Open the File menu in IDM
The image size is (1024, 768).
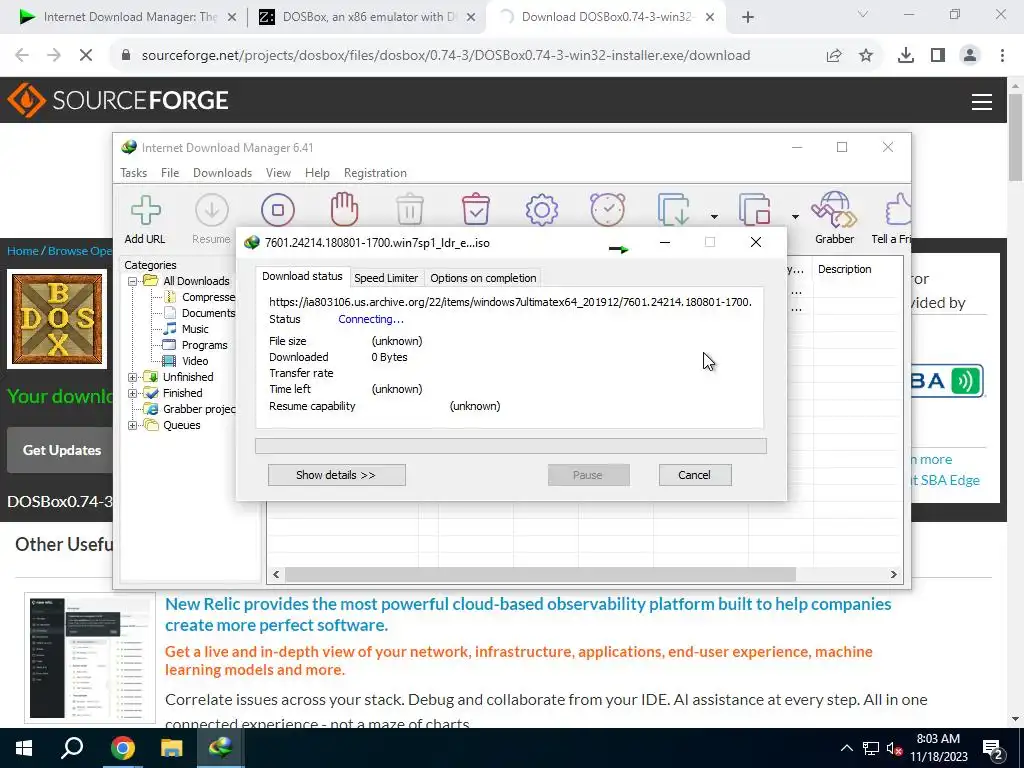[x=170, y=173]
